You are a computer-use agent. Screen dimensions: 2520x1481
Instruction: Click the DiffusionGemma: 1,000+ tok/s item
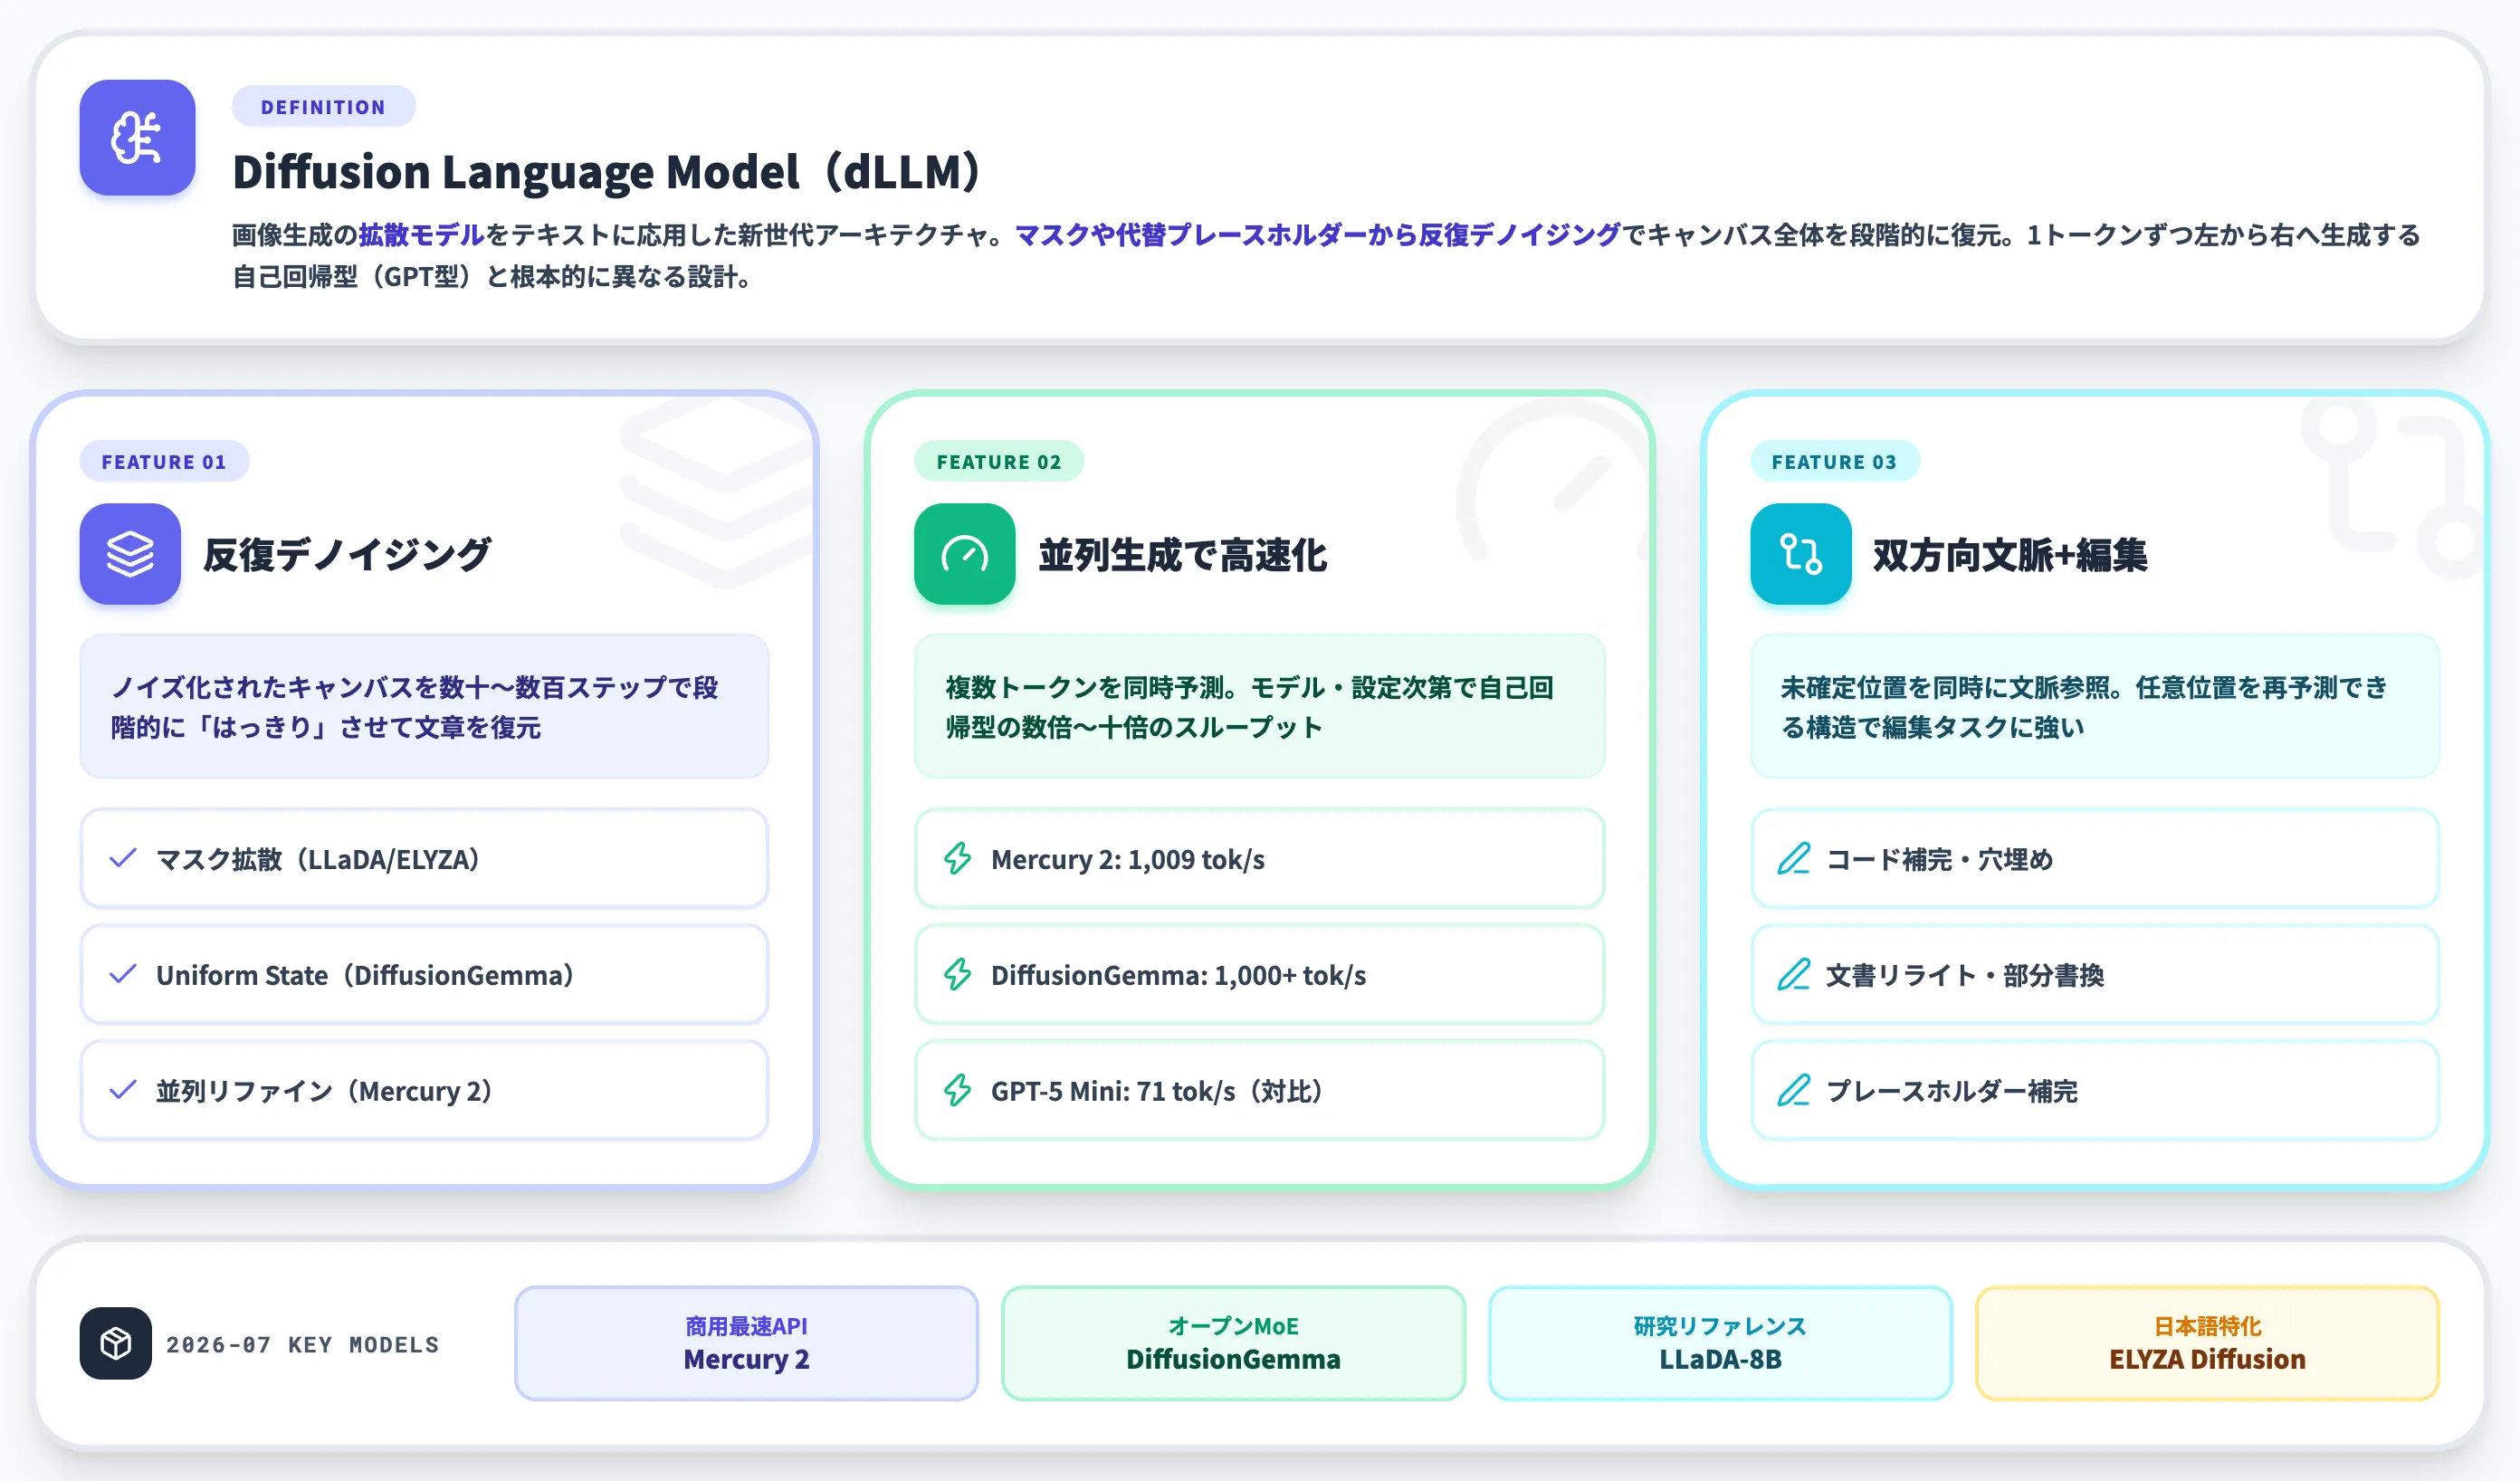1259,974
